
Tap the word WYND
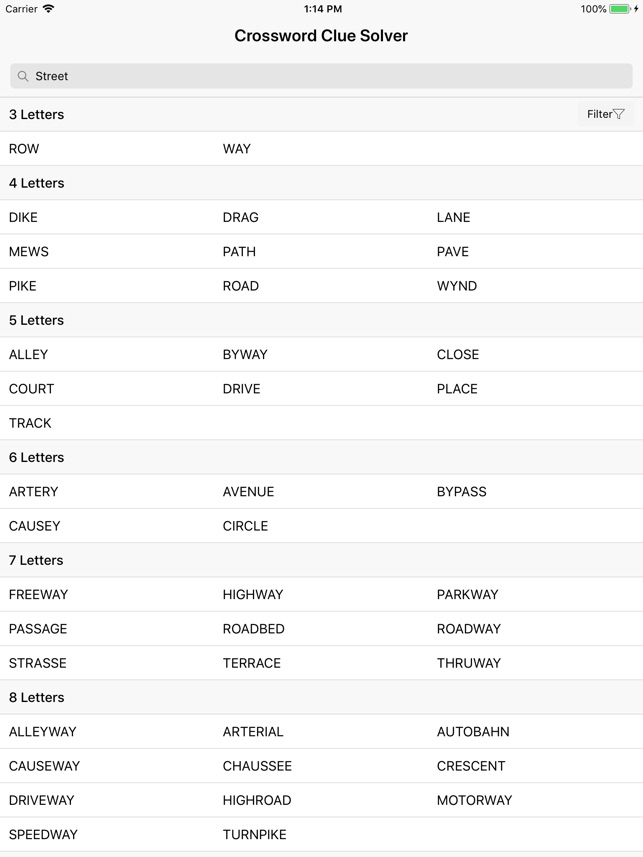457,286
